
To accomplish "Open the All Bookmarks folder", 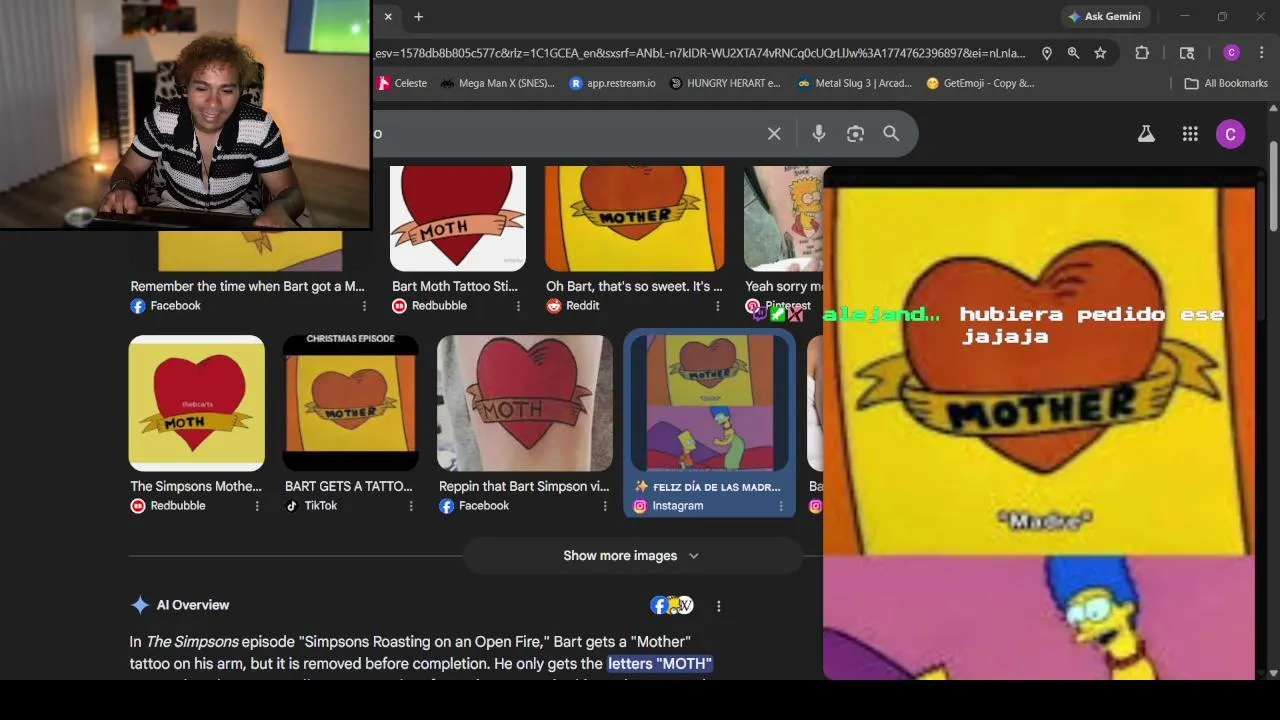I will [x=1225, y=83].
